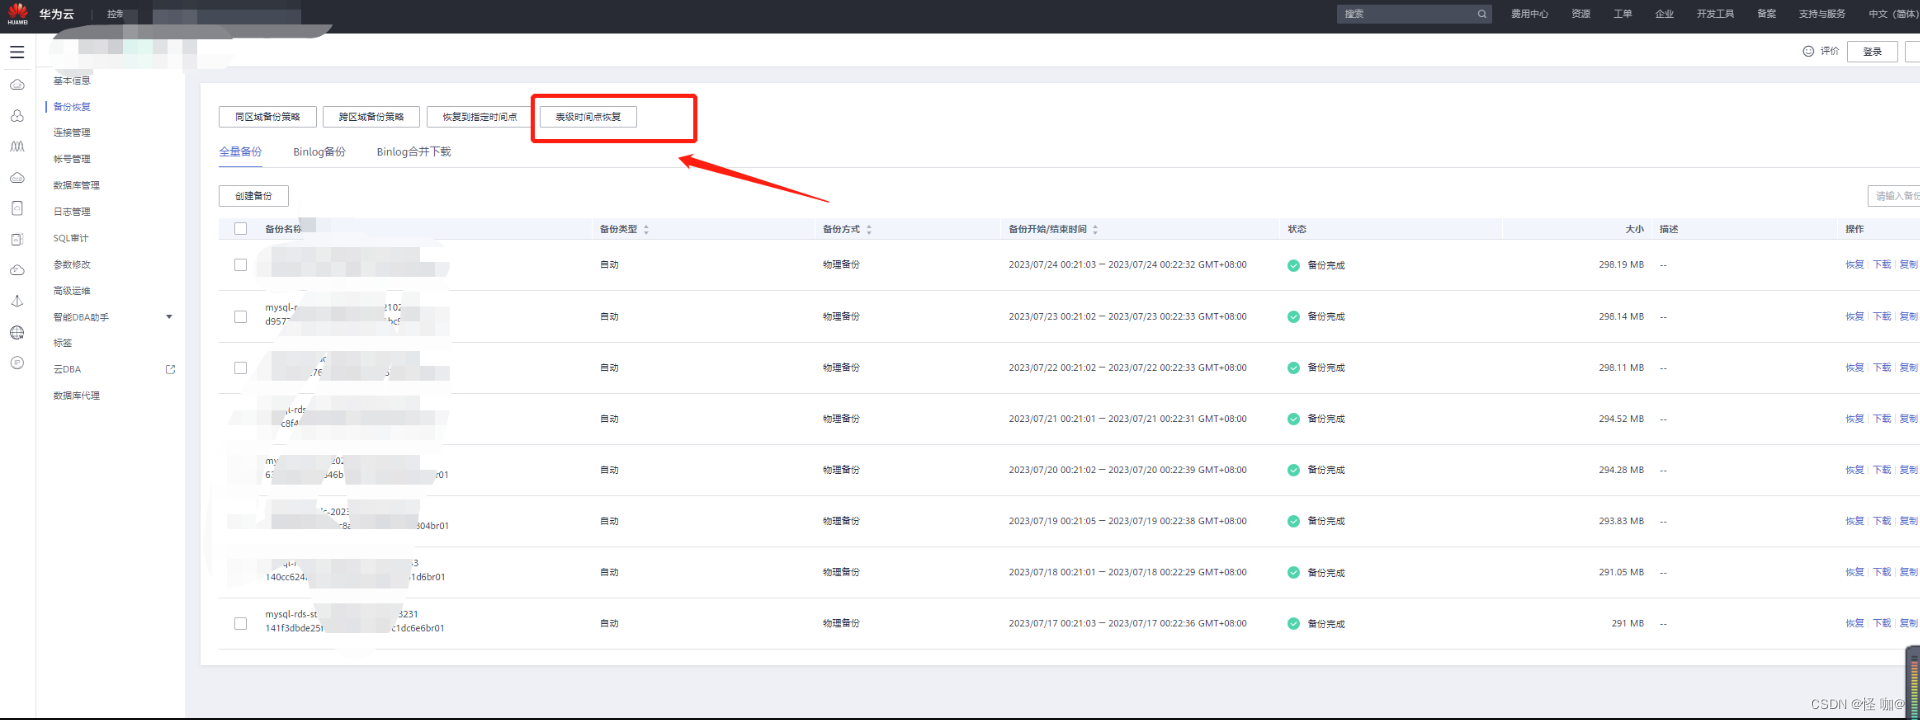
Task: Check the box for the 2023/07/17 backup row
Action: 240,623
